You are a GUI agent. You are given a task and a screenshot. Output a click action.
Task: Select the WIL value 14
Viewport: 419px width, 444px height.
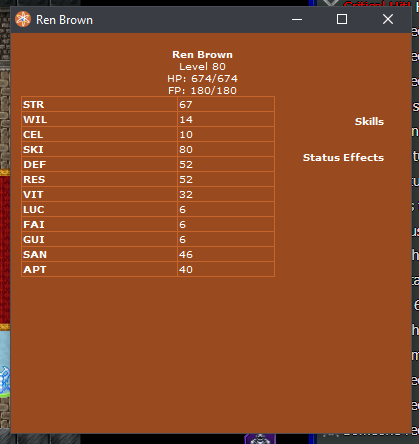pyautogui.click(x=186, y=120)
